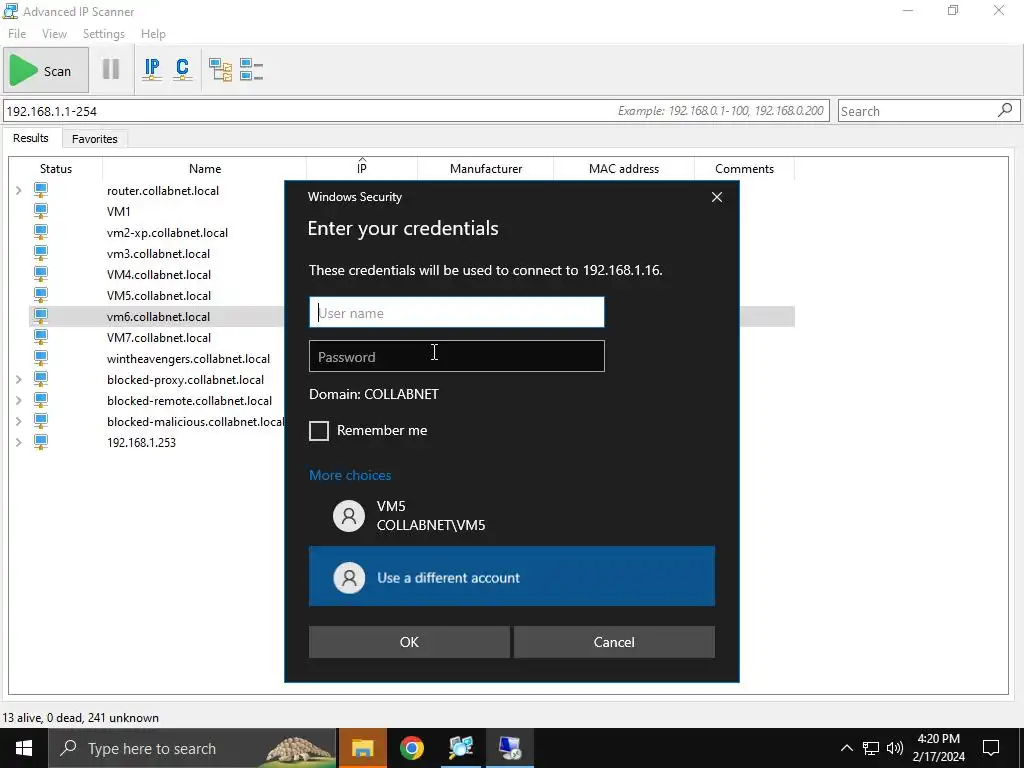The height and width of the screenshot is (768, 1024).
Task: Expand the router.collabnet.local row
Action: pos(19,191)
